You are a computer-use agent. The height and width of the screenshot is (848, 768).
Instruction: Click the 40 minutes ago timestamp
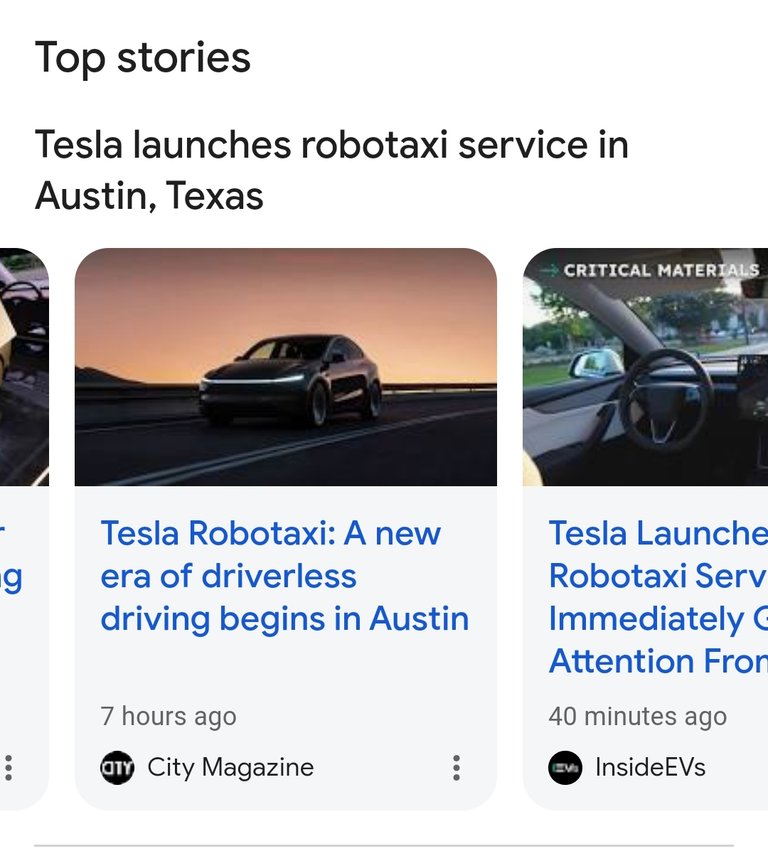[638, 717]
